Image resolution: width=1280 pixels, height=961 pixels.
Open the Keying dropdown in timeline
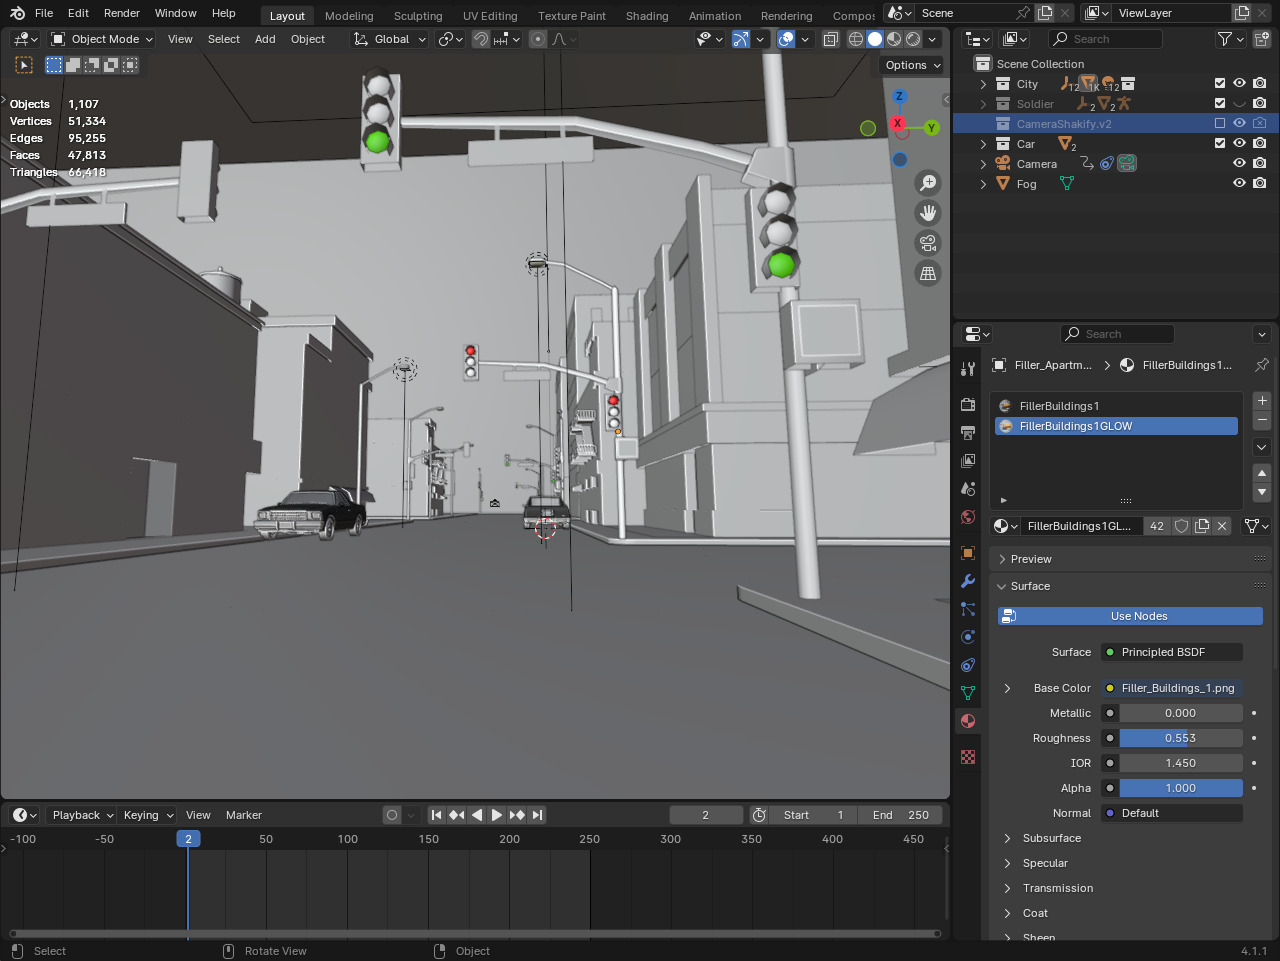(x=148, y=815)
